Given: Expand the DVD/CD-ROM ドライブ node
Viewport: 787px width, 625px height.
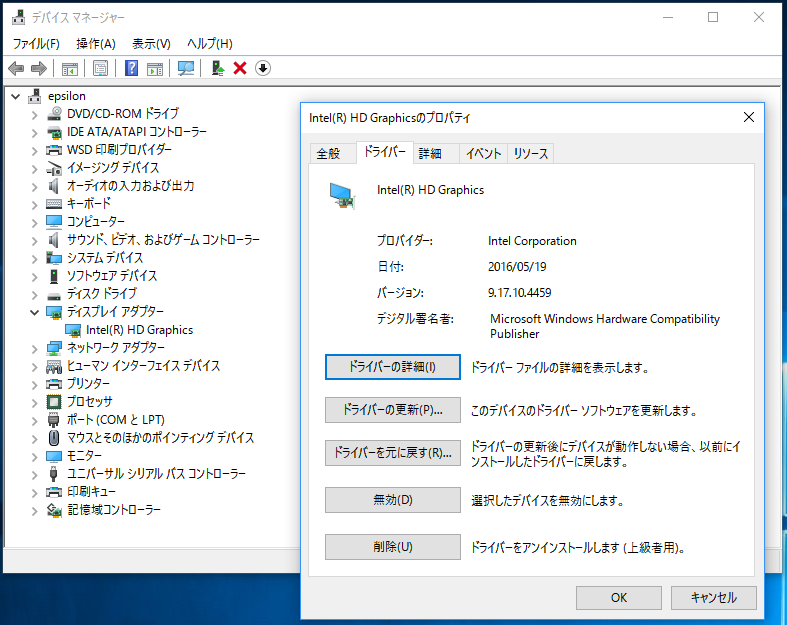Looking at the screenshot, I should 35,114.
